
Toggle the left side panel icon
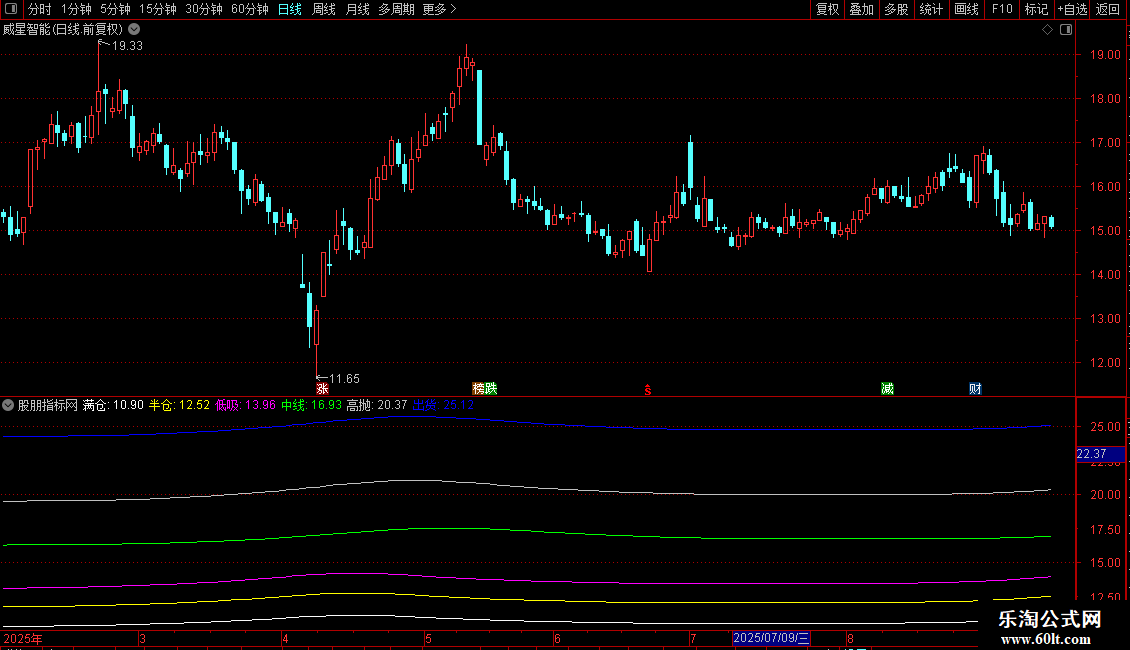12,9
